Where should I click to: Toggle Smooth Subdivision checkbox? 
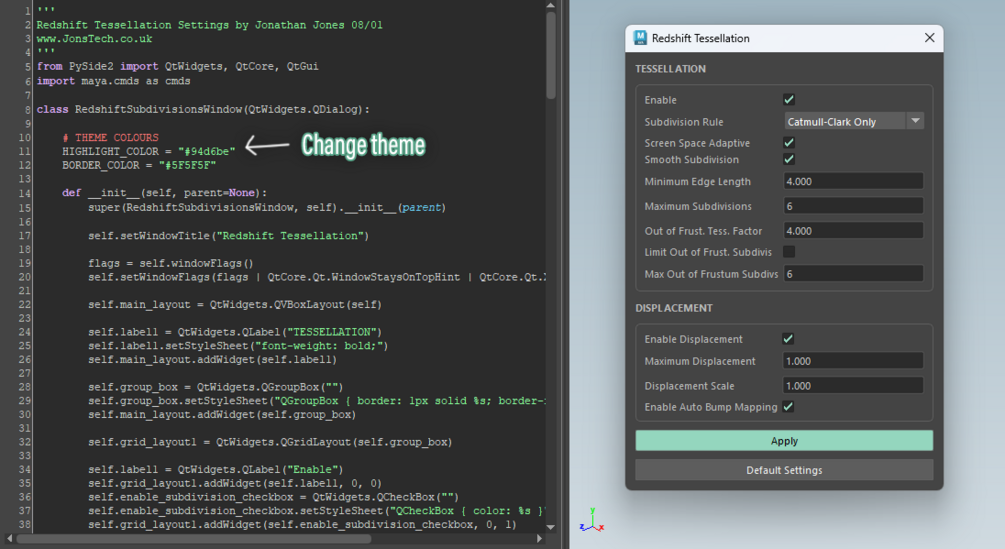coord(789,159)
